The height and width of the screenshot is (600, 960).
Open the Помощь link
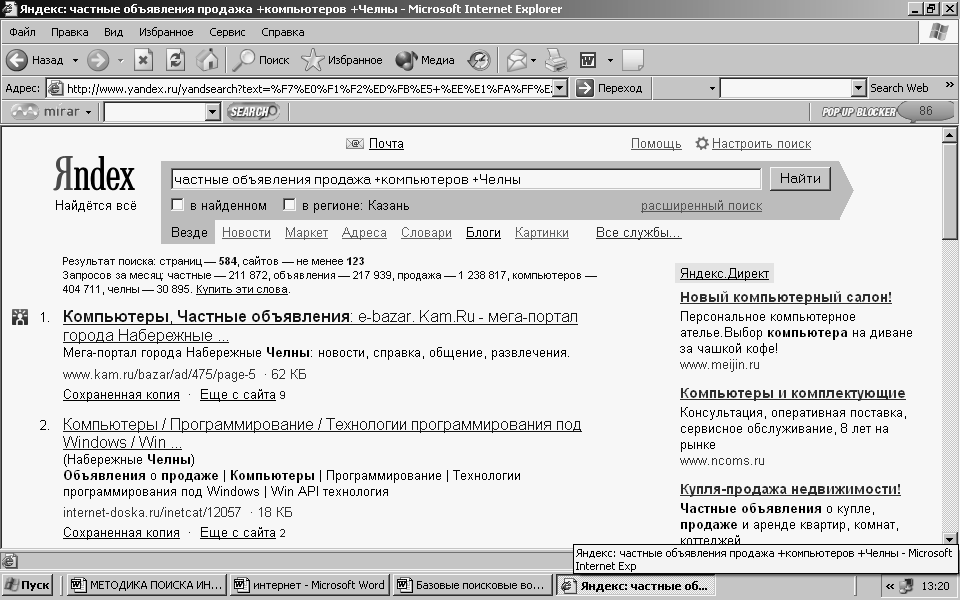[x=656, y=144]
